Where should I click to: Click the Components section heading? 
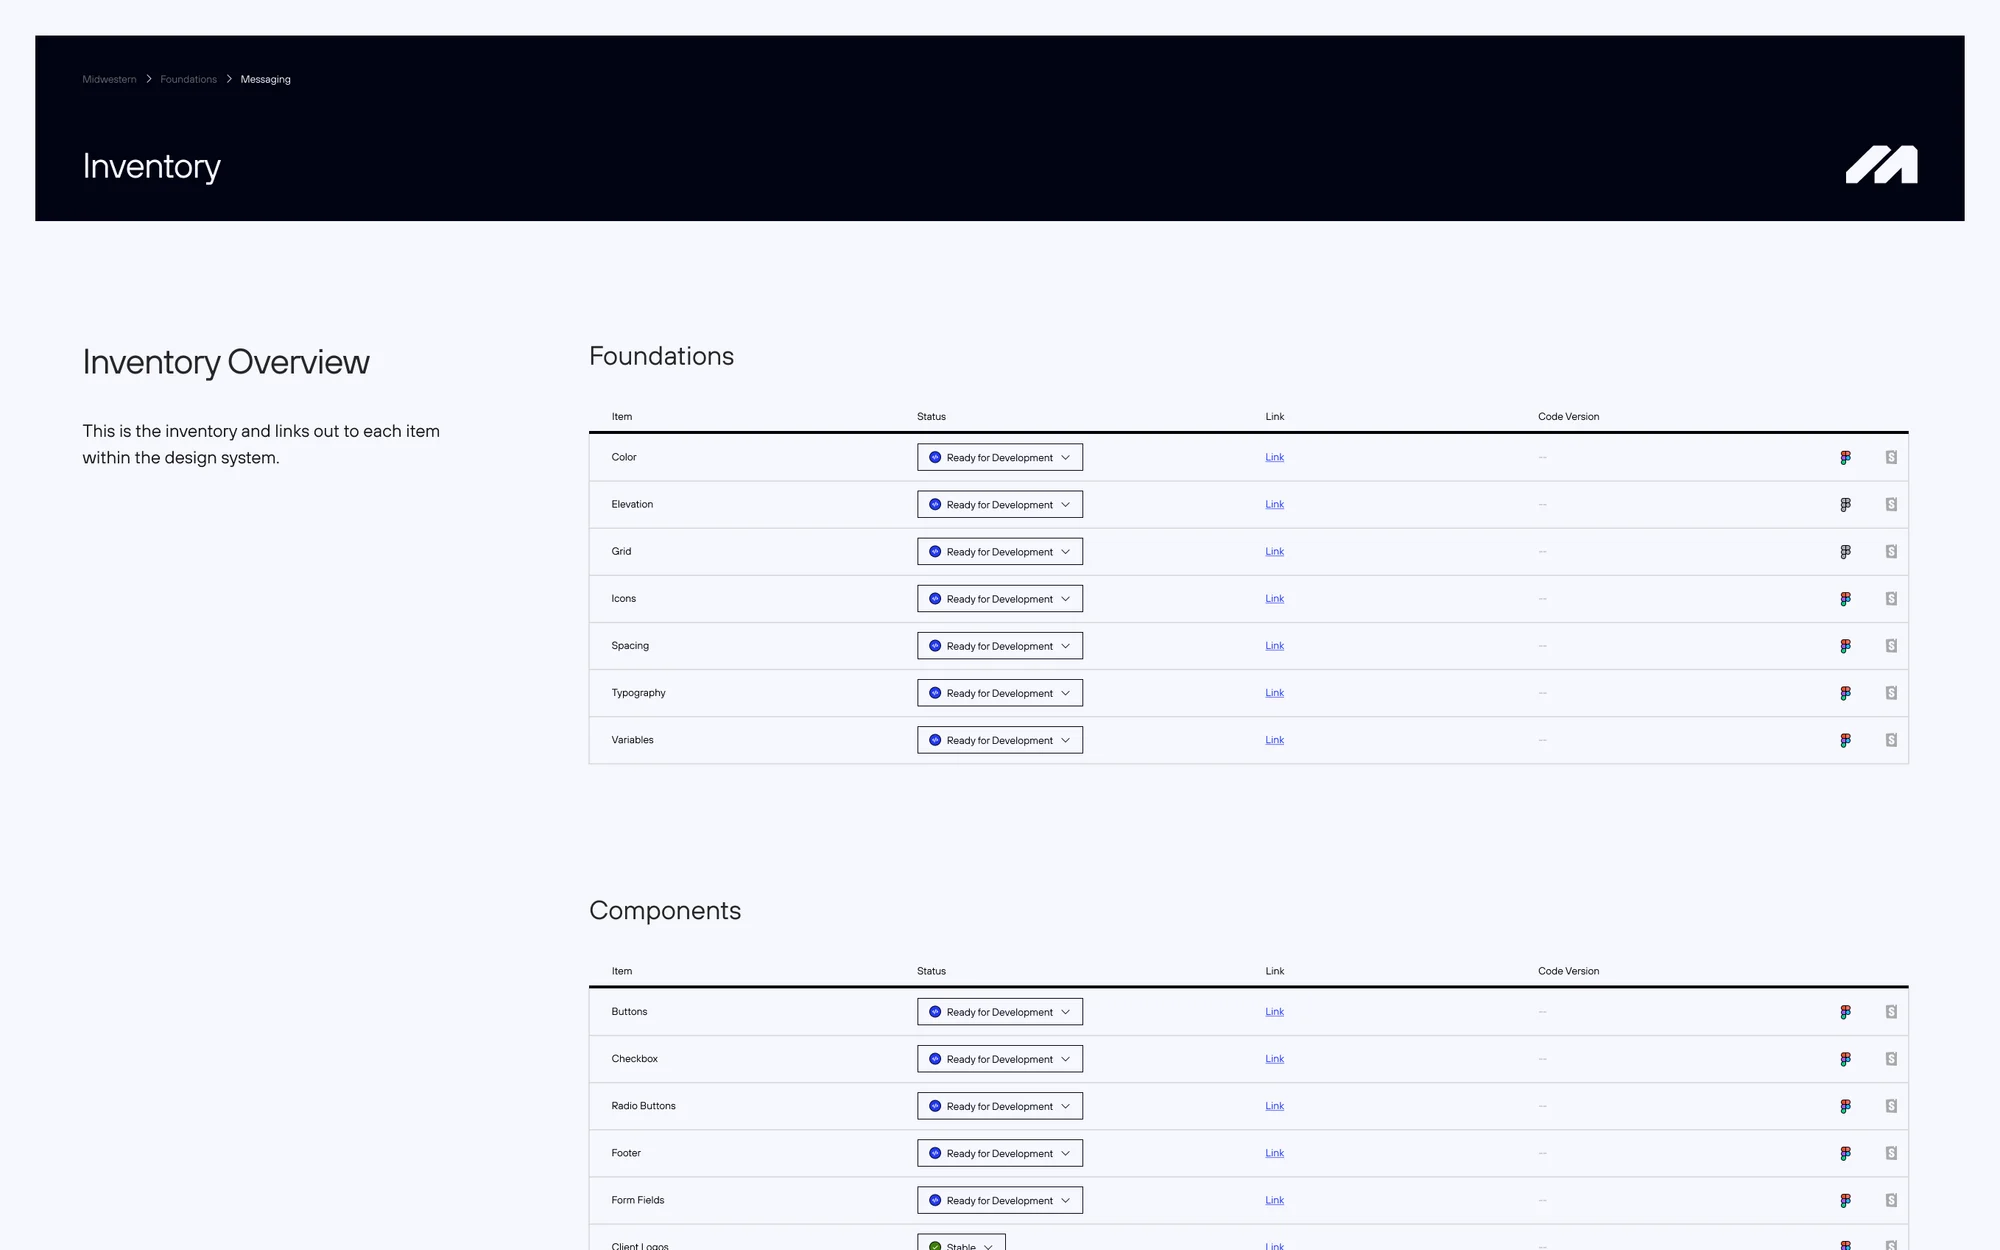[665, 910]
